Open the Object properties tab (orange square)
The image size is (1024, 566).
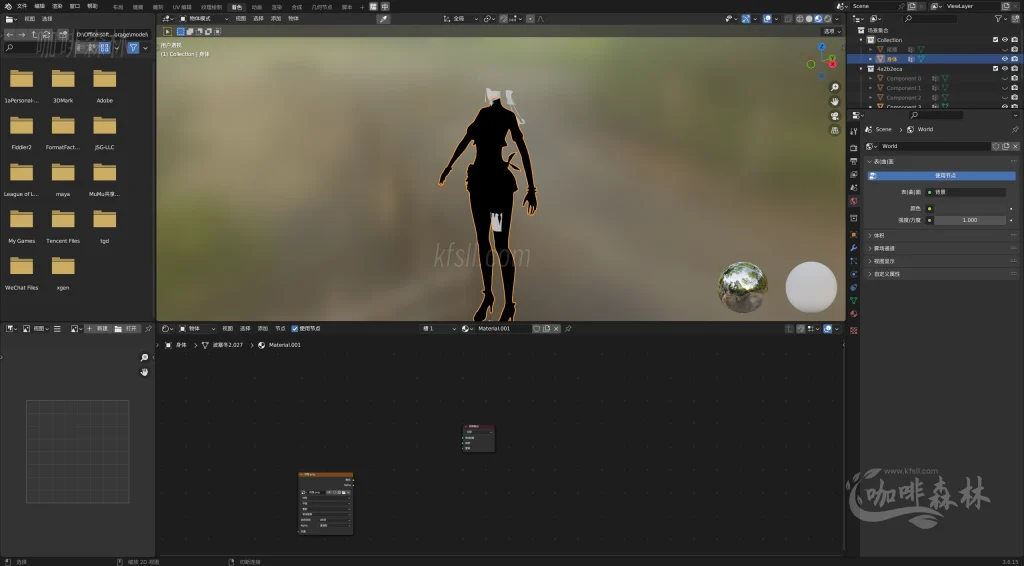(x=854, y=234)
